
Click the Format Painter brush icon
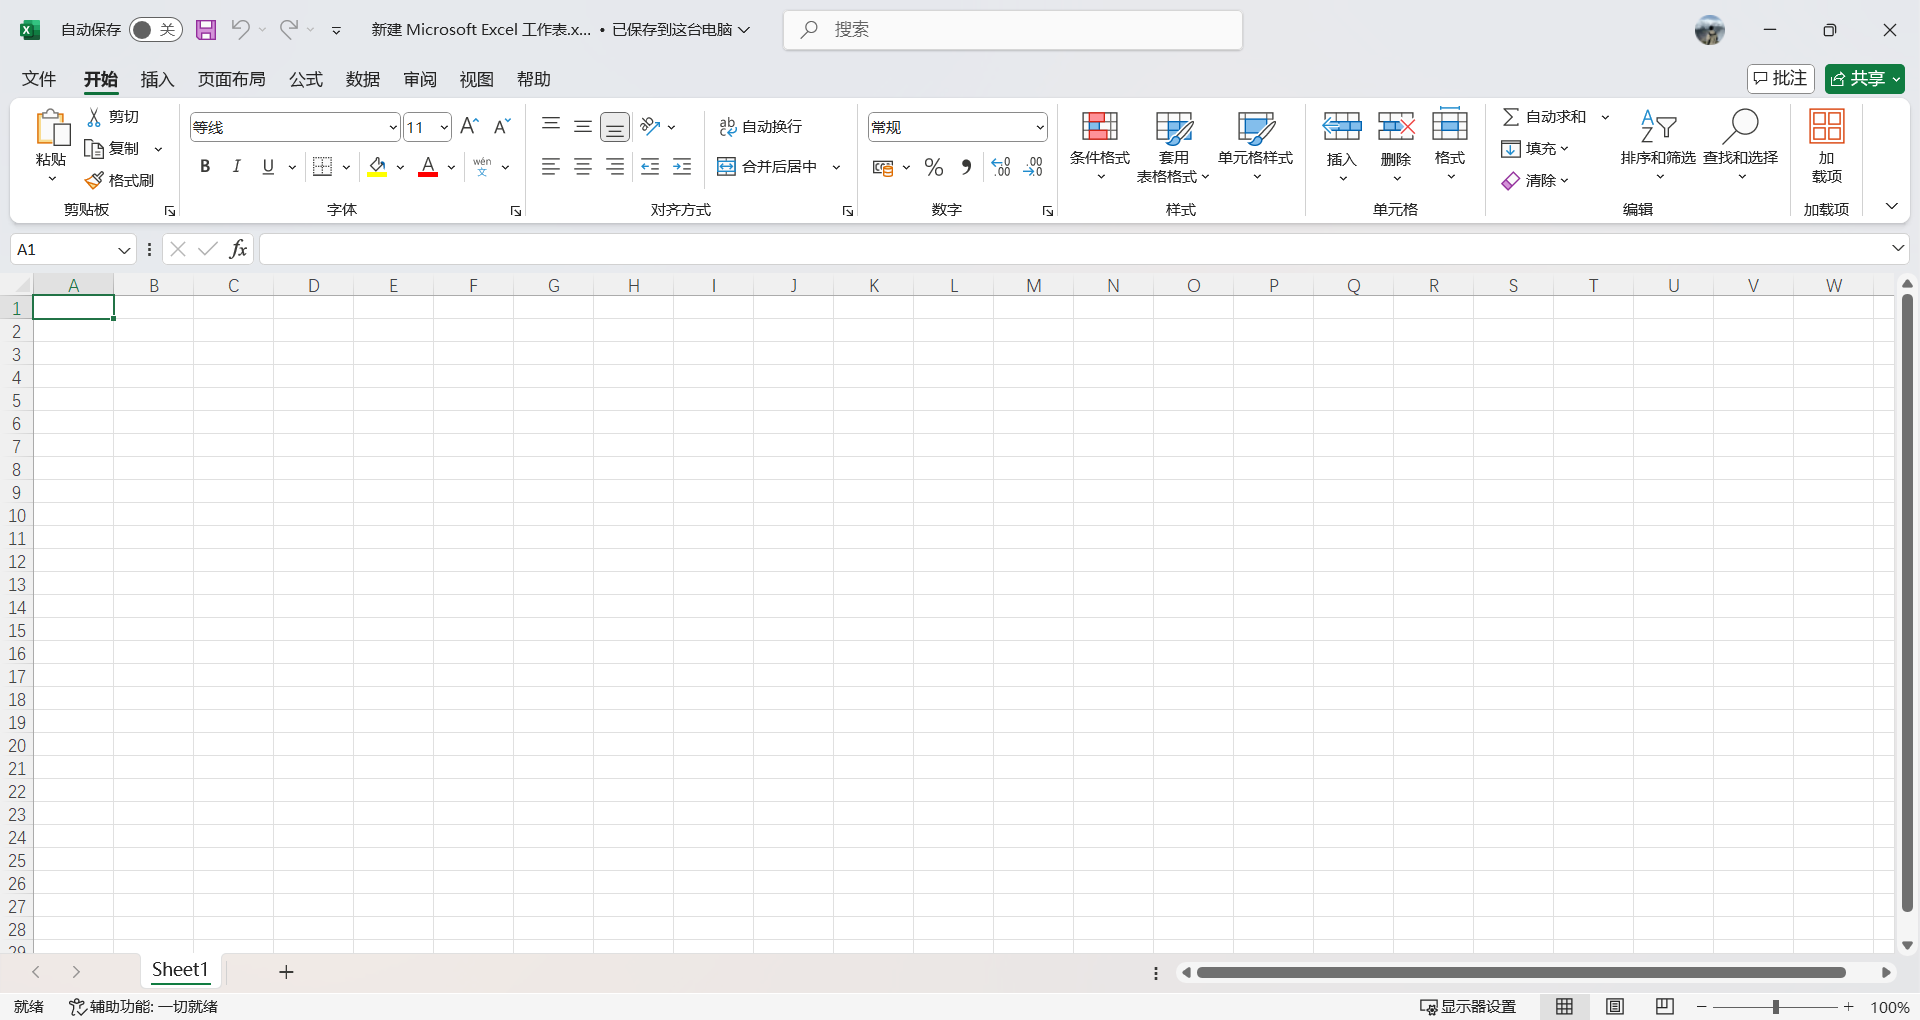[95, 181]
